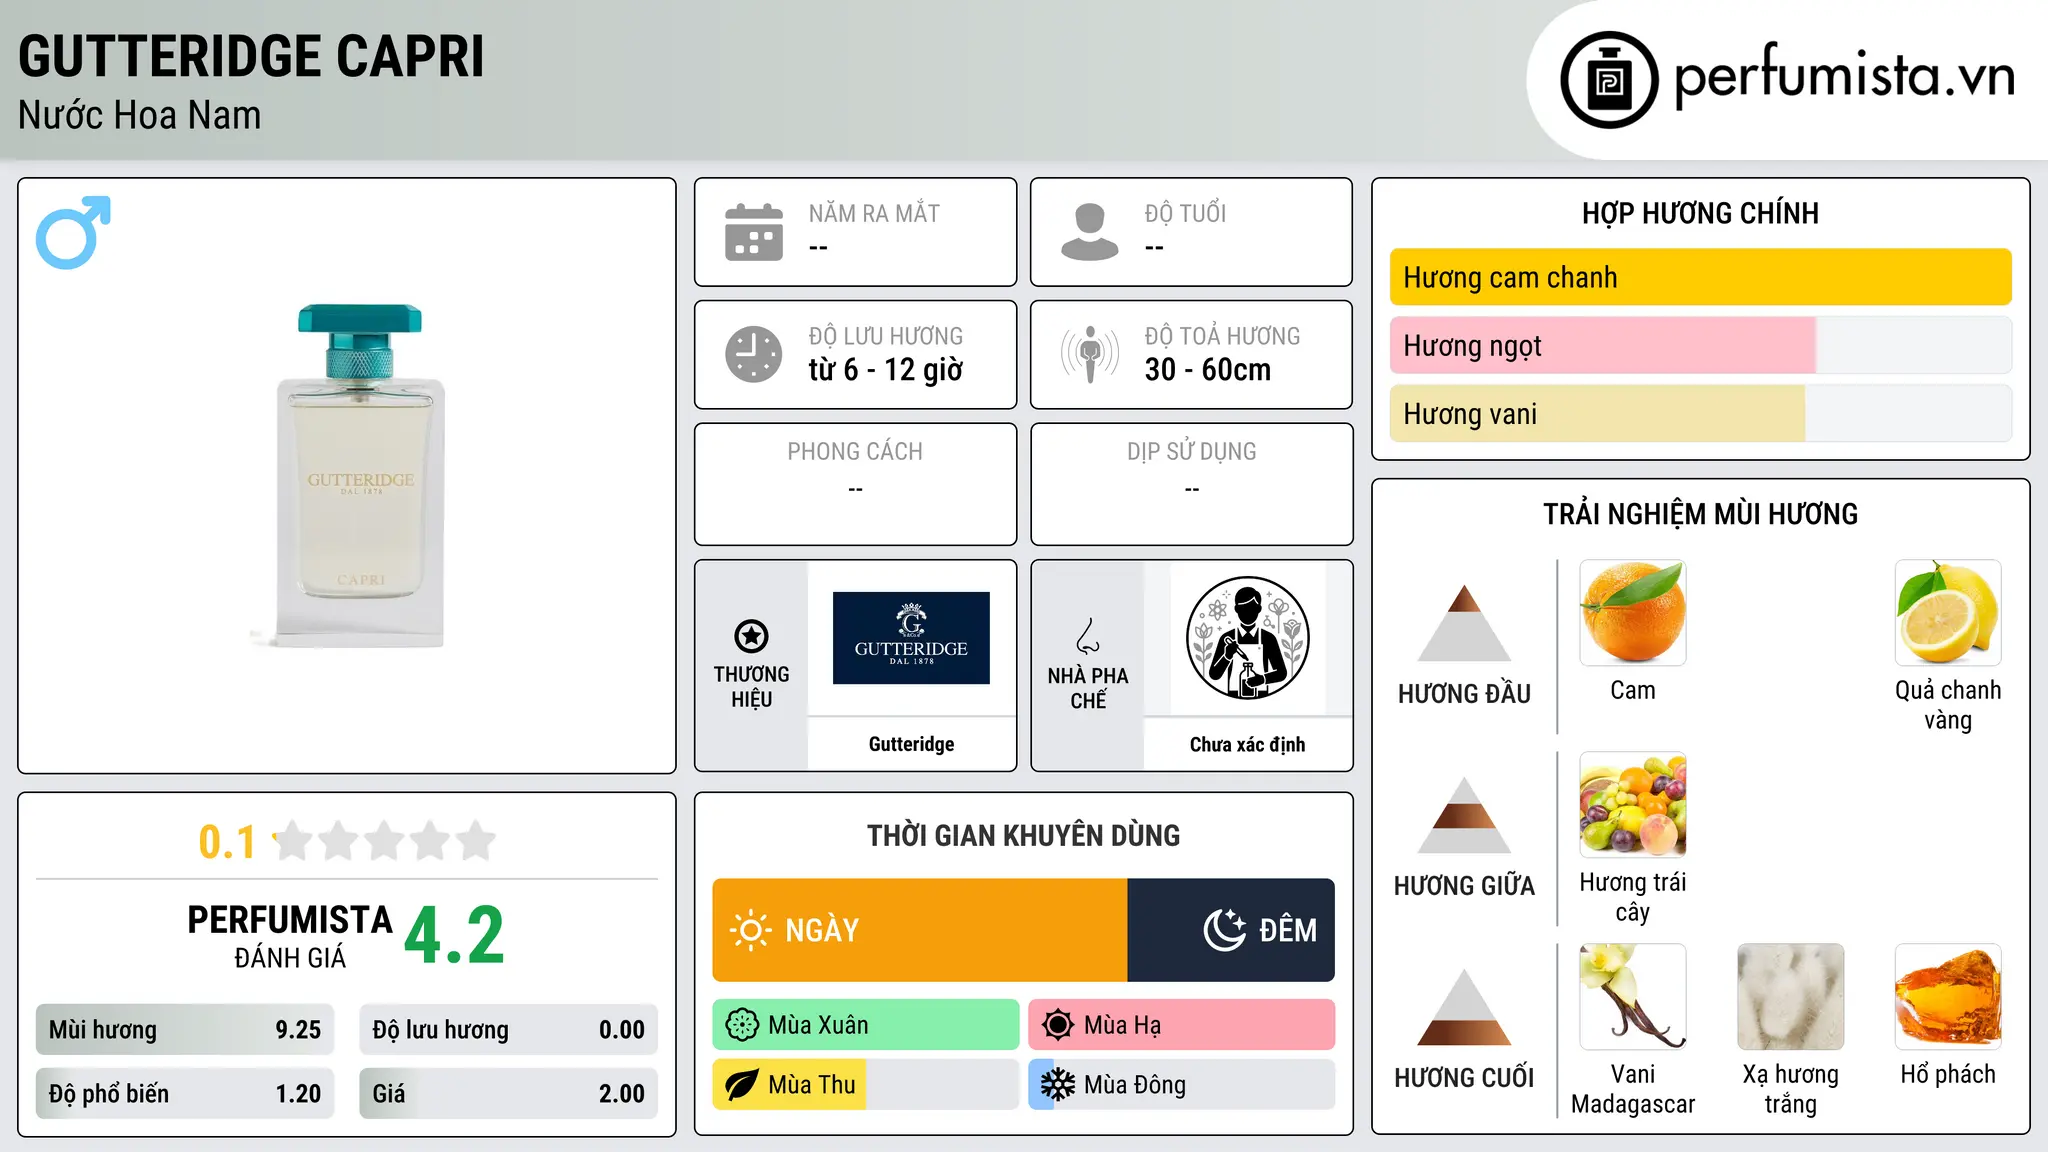2048x1152 pixels.
Task: Click the Hương ngọt accord bar
Action: tap(1700, 345)
